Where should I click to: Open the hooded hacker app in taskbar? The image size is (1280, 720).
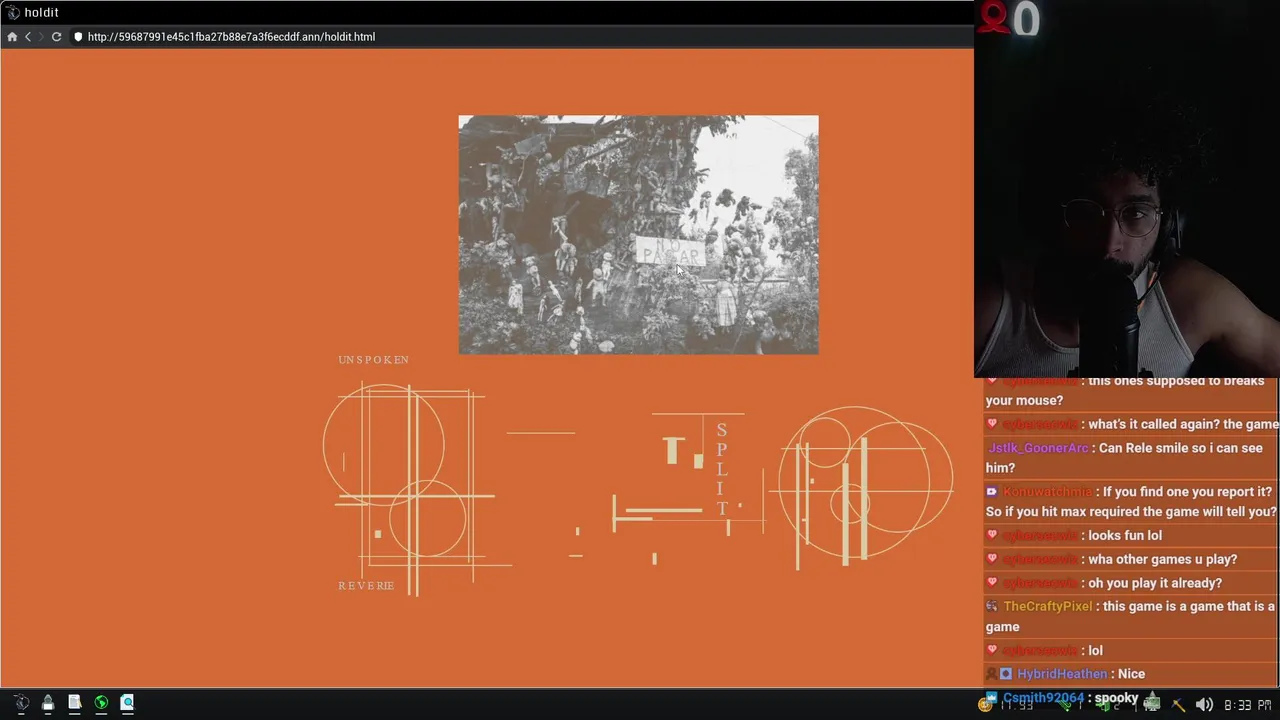[x=47, y=703]
